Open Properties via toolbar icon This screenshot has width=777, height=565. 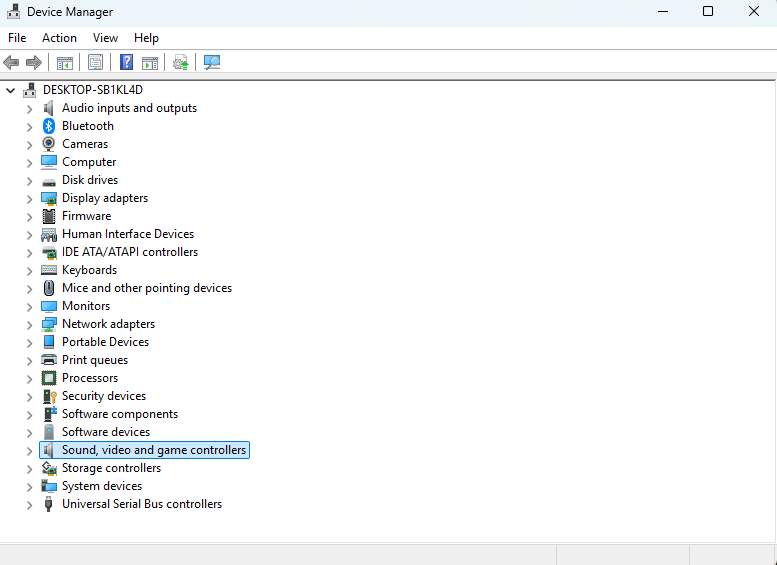point(95,62)
